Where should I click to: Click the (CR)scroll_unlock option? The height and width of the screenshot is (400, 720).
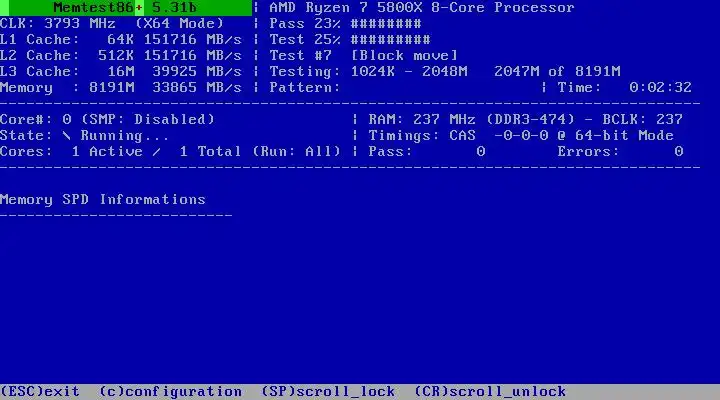(490, 392)
